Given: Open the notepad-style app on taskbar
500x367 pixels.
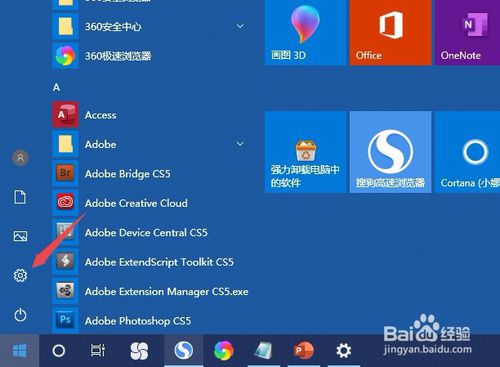Looking at the screenshot, I should [x=263, y=351].
